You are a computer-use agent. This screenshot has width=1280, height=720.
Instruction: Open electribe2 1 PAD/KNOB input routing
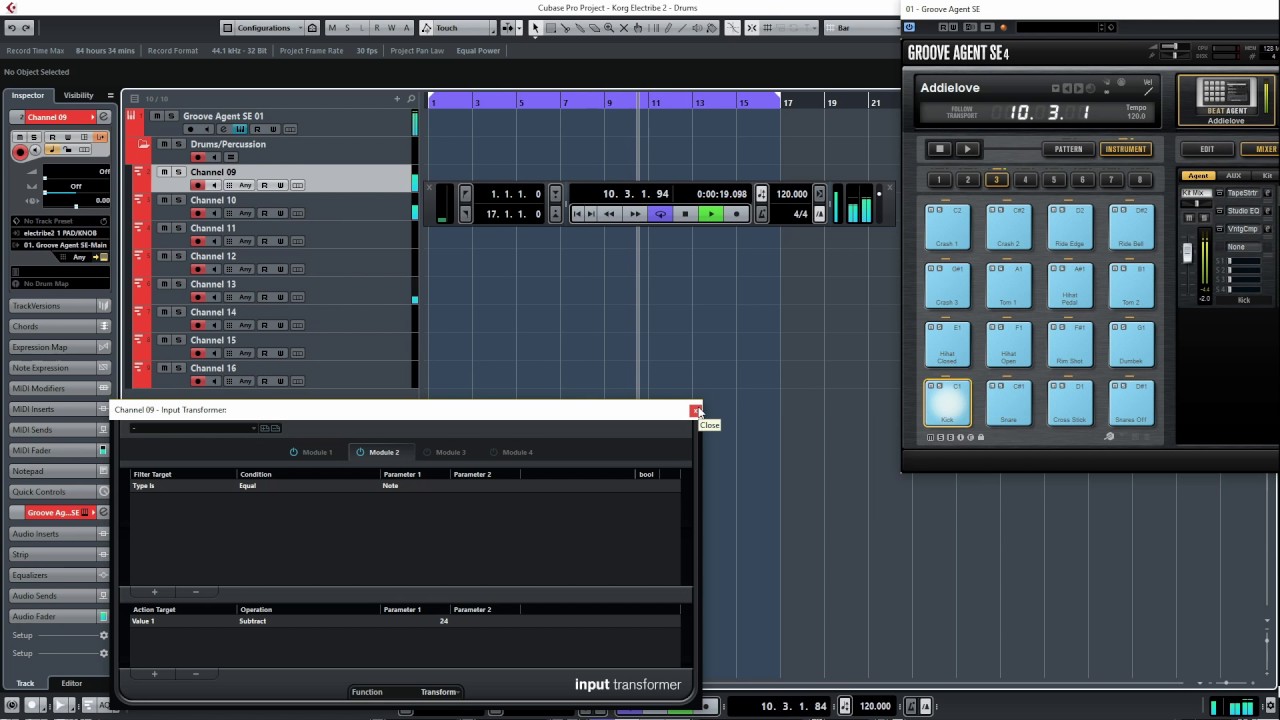60,233
